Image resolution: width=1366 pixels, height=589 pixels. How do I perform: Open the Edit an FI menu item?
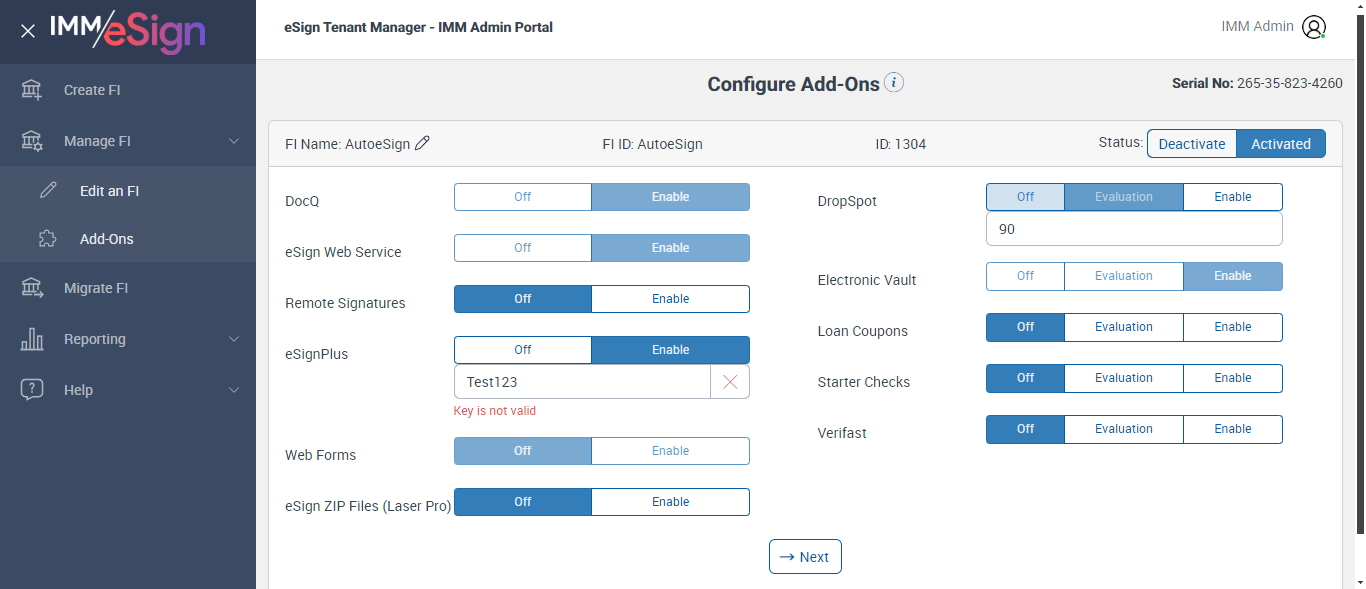coord(109,191)
